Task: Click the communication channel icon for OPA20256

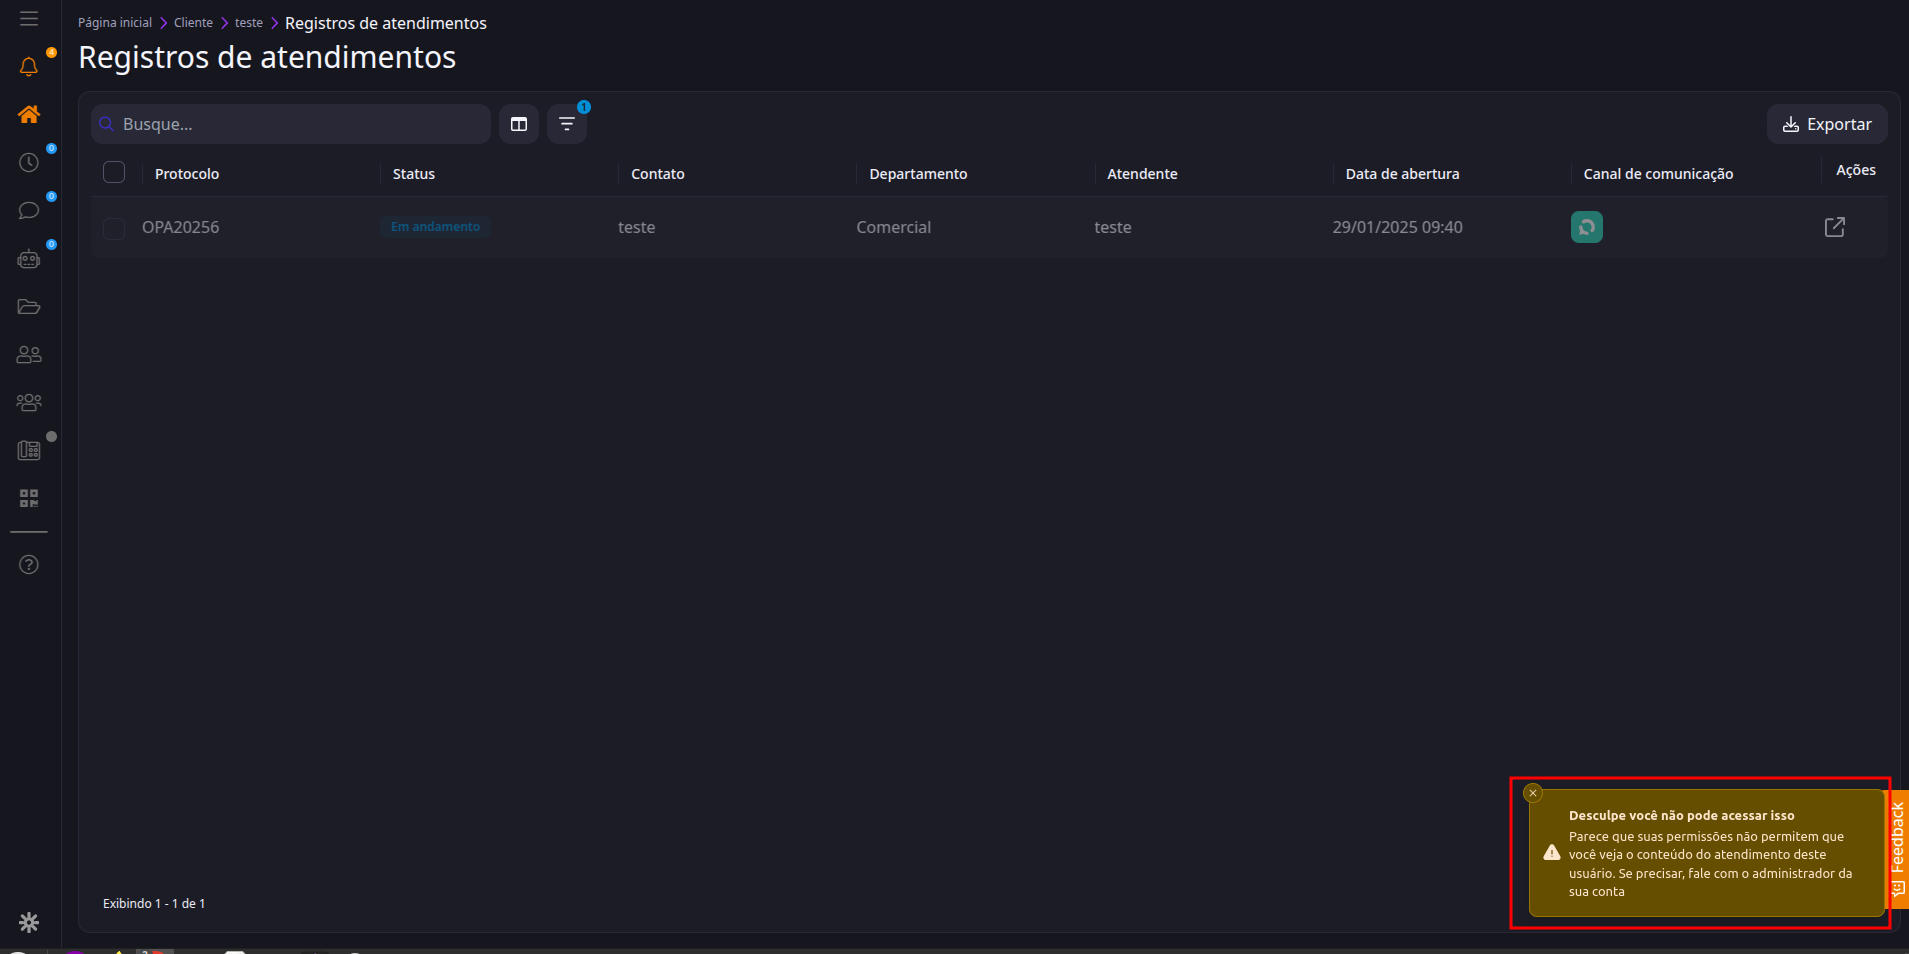Action: tap(1587, 227)
